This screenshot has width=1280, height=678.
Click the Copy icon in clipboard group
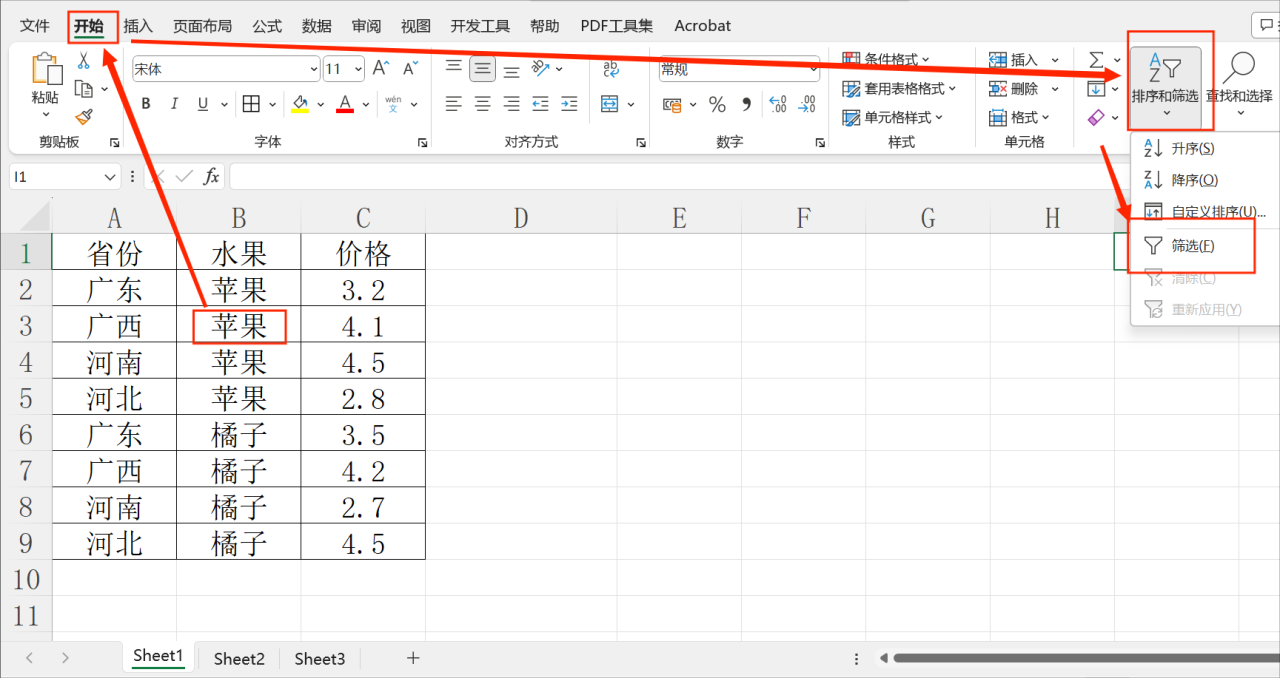(x=84, y=89)
